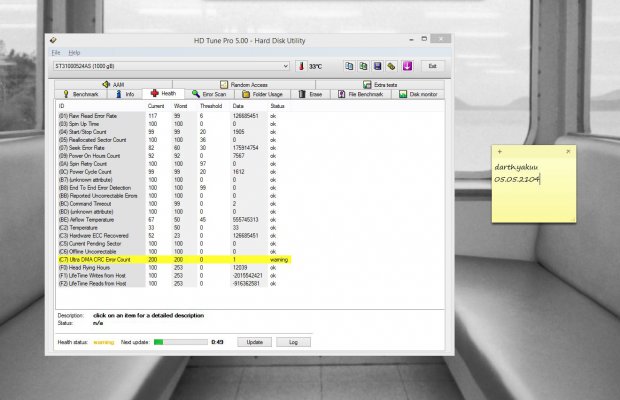Switch to the Benchmark tab
620x400 pixels.
pyautogui.click(x=81, y=94)
